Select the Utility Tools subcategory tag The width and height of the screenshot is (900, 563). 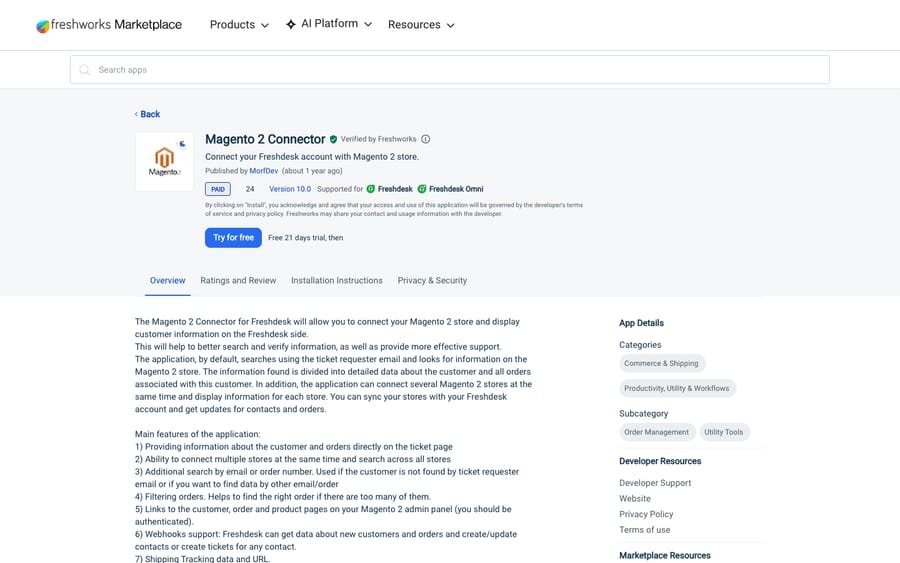tap(724, 432)
